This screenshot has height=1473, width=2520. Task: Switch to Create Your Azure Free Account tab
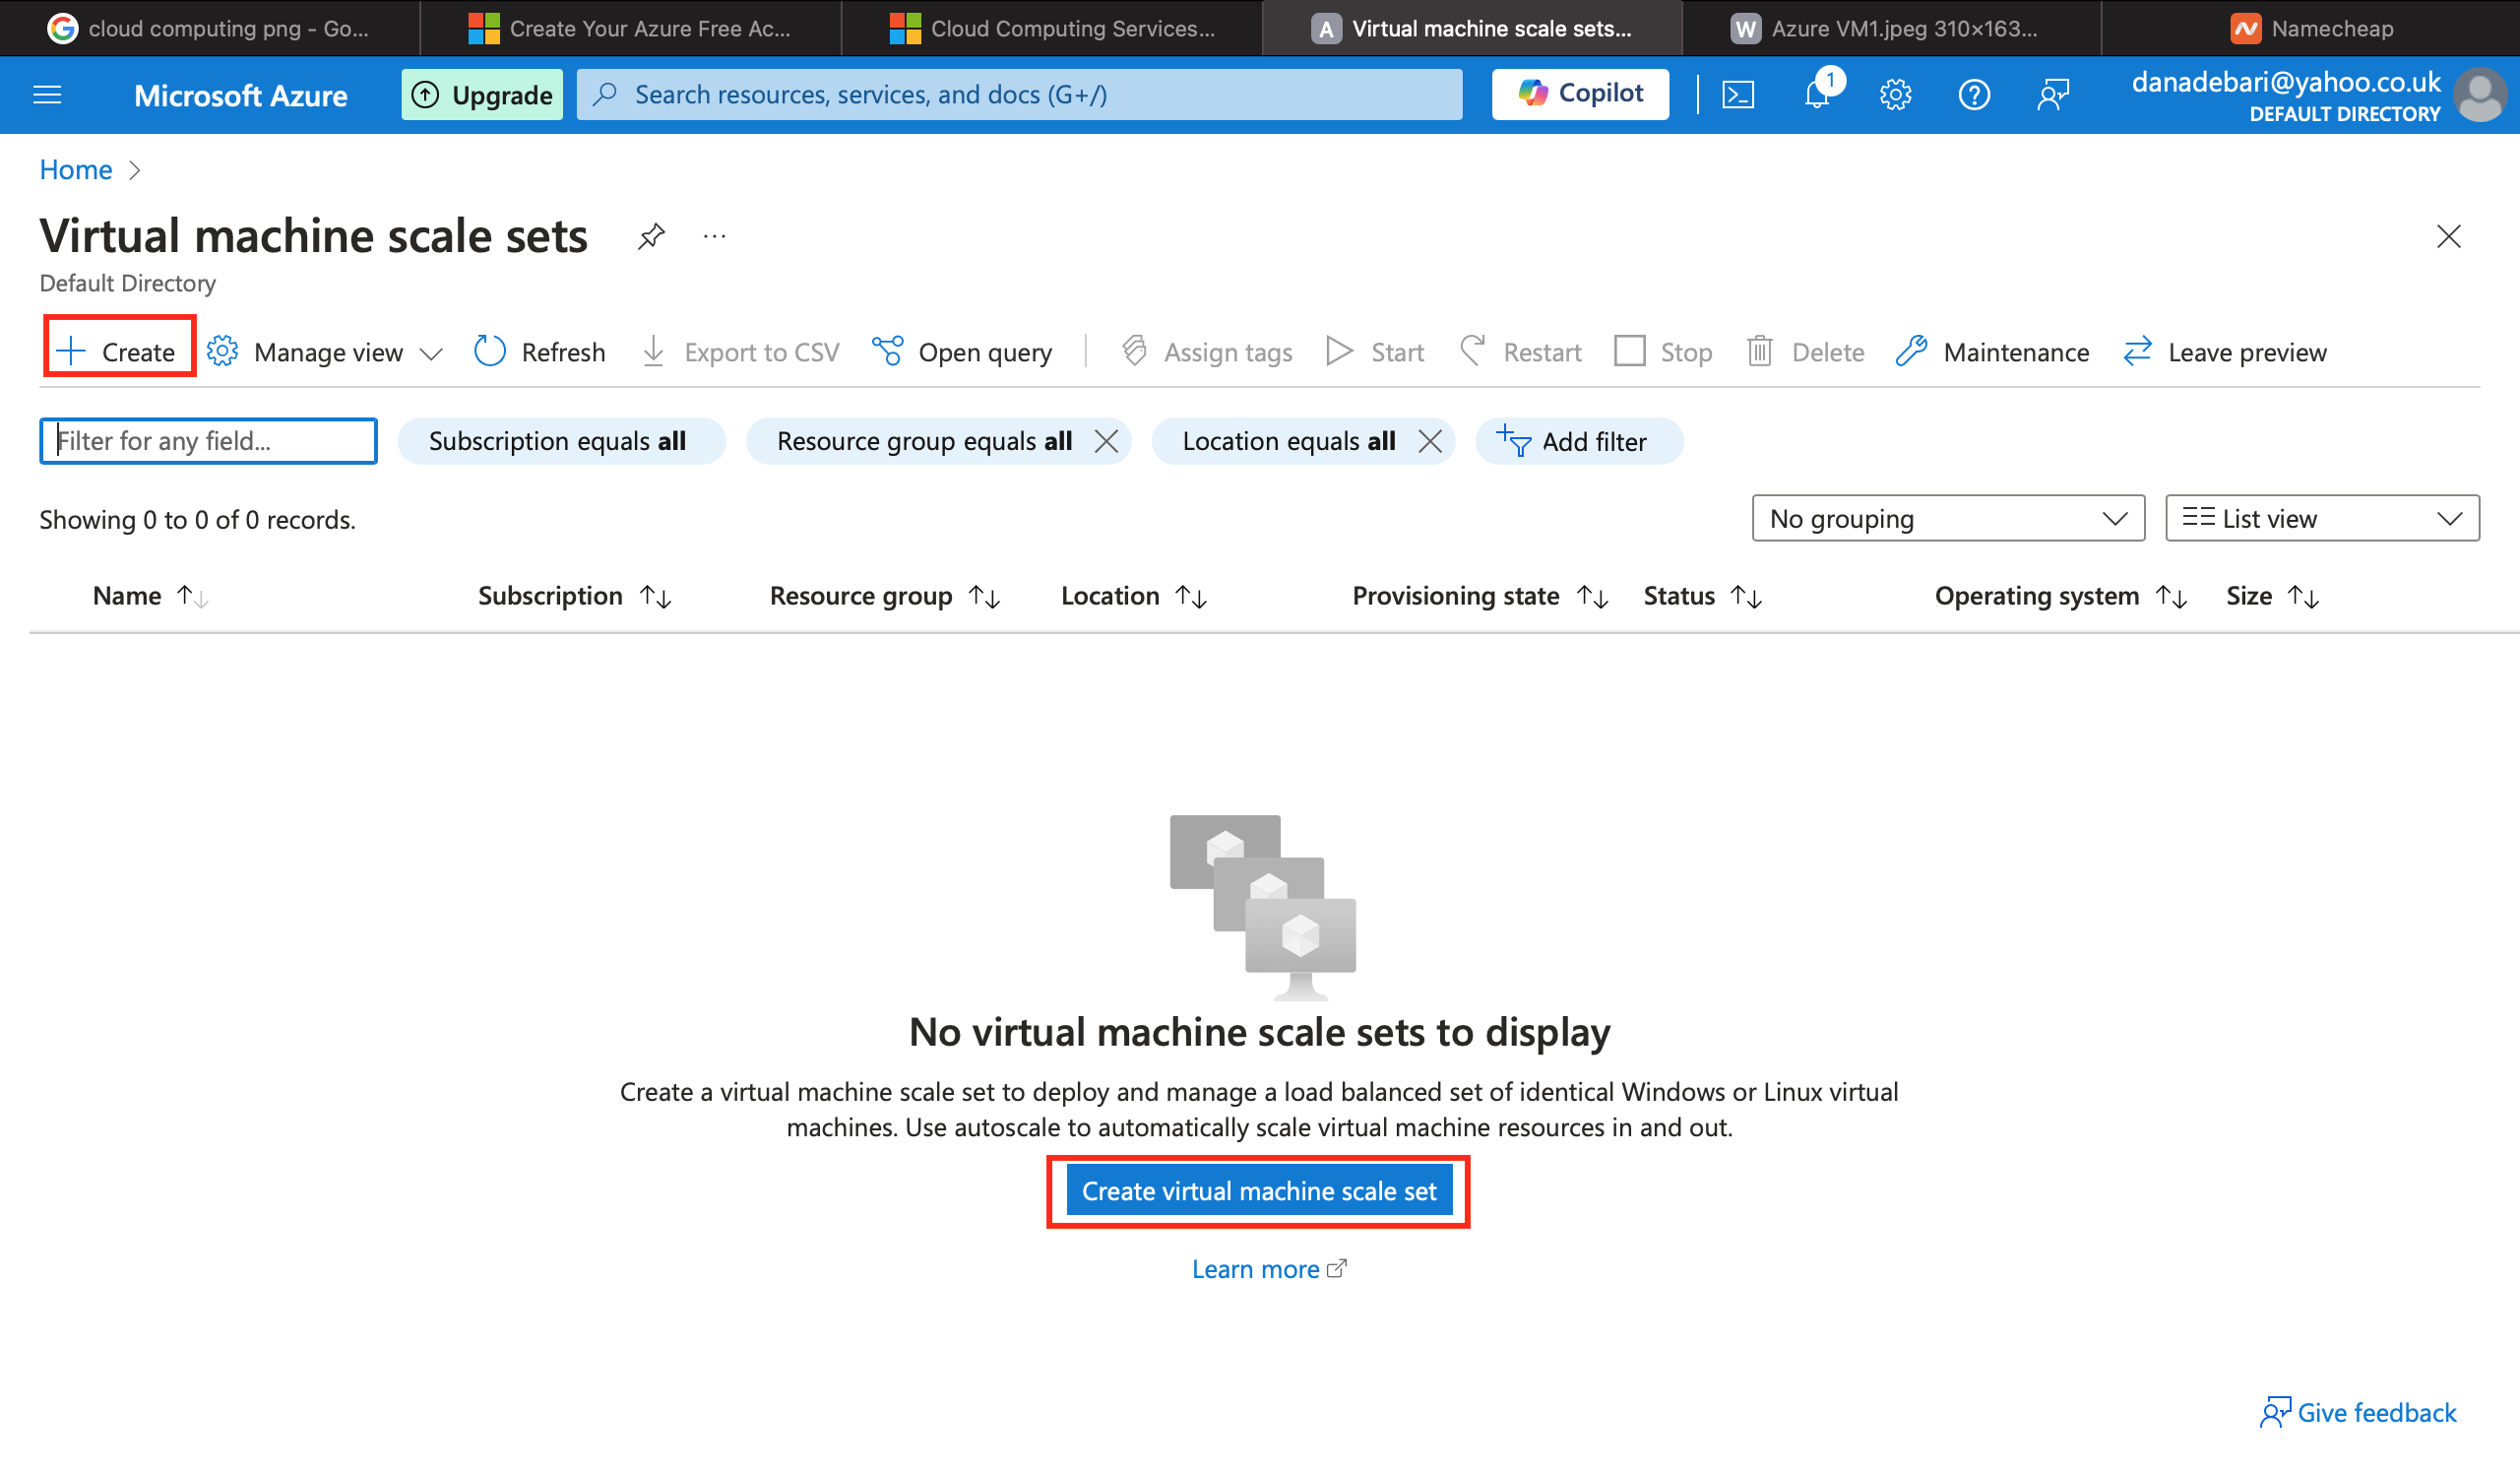click(630, 28)
